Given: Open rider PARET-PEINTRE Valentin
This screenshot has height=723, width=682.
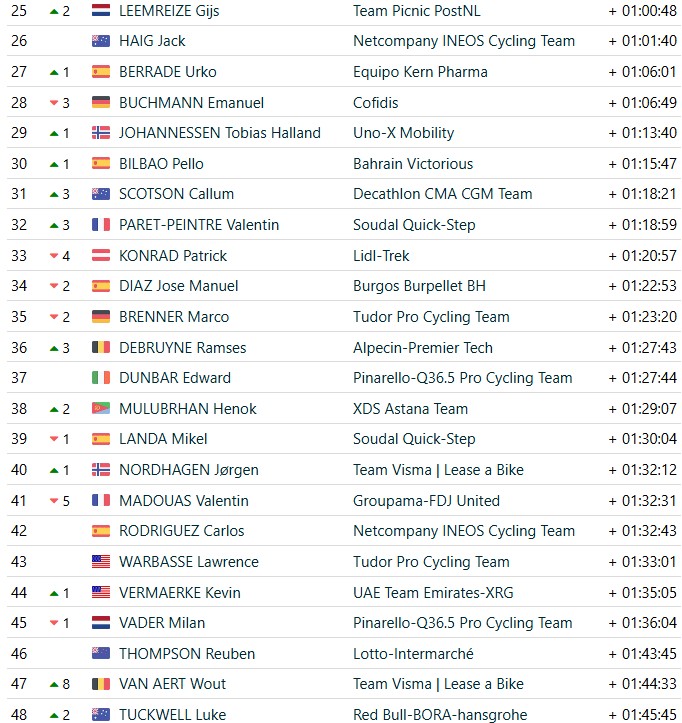Looking at the screenshot, I should (x=199, y=225).
